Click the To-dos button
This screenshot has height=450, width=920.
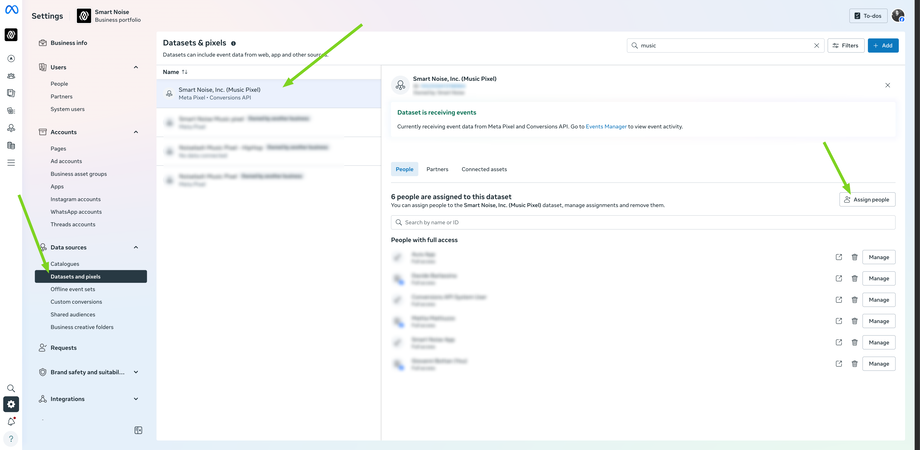click(x=868, y=16)
